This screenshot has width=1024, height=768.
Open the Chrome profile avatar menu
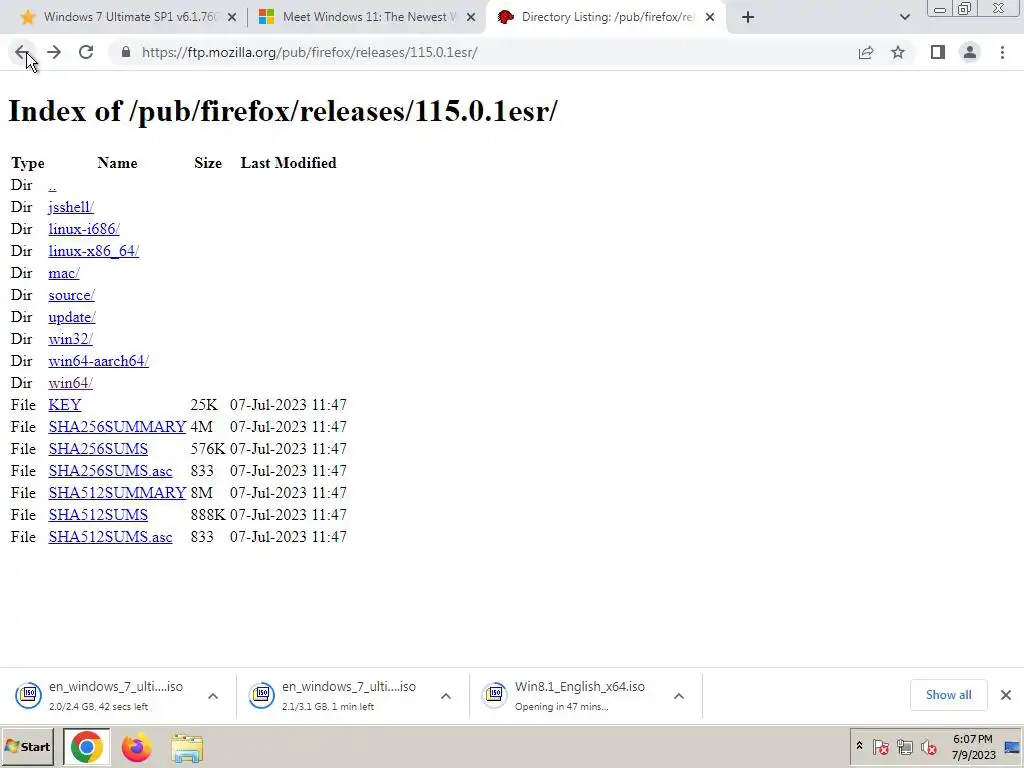tap(970, 52)
